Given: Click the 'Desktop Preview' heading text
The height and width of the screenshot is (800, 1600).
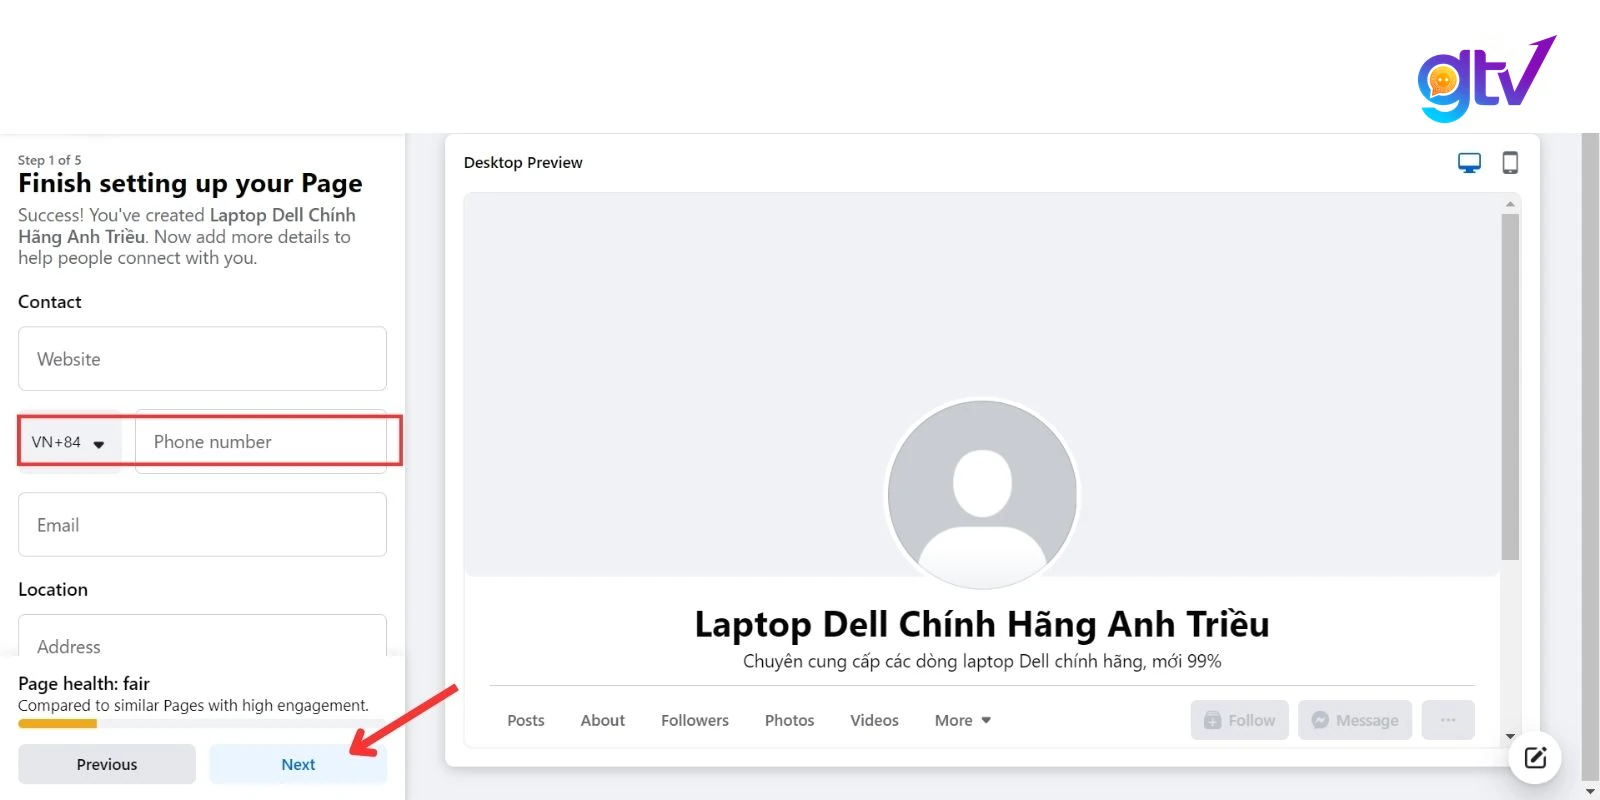Looking at the screenshot, I should [523, 163].
